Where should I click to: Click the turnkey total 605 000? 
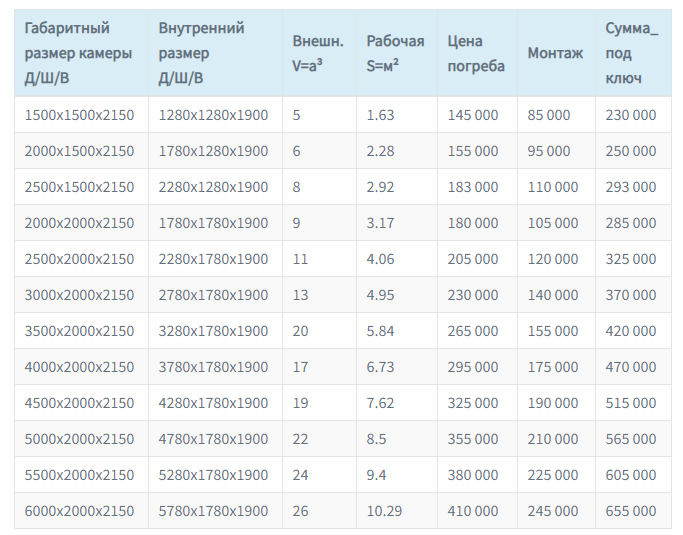tap(630, 475)
